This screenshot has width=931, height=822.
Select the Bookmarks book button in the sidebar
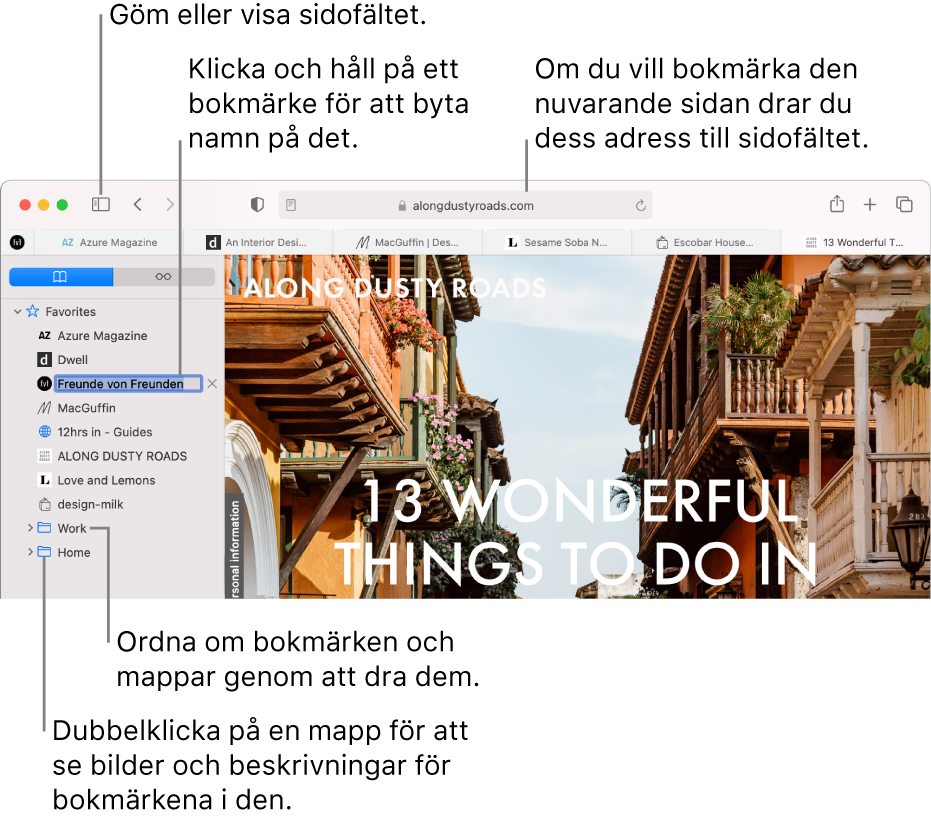(x=61, y=277)
